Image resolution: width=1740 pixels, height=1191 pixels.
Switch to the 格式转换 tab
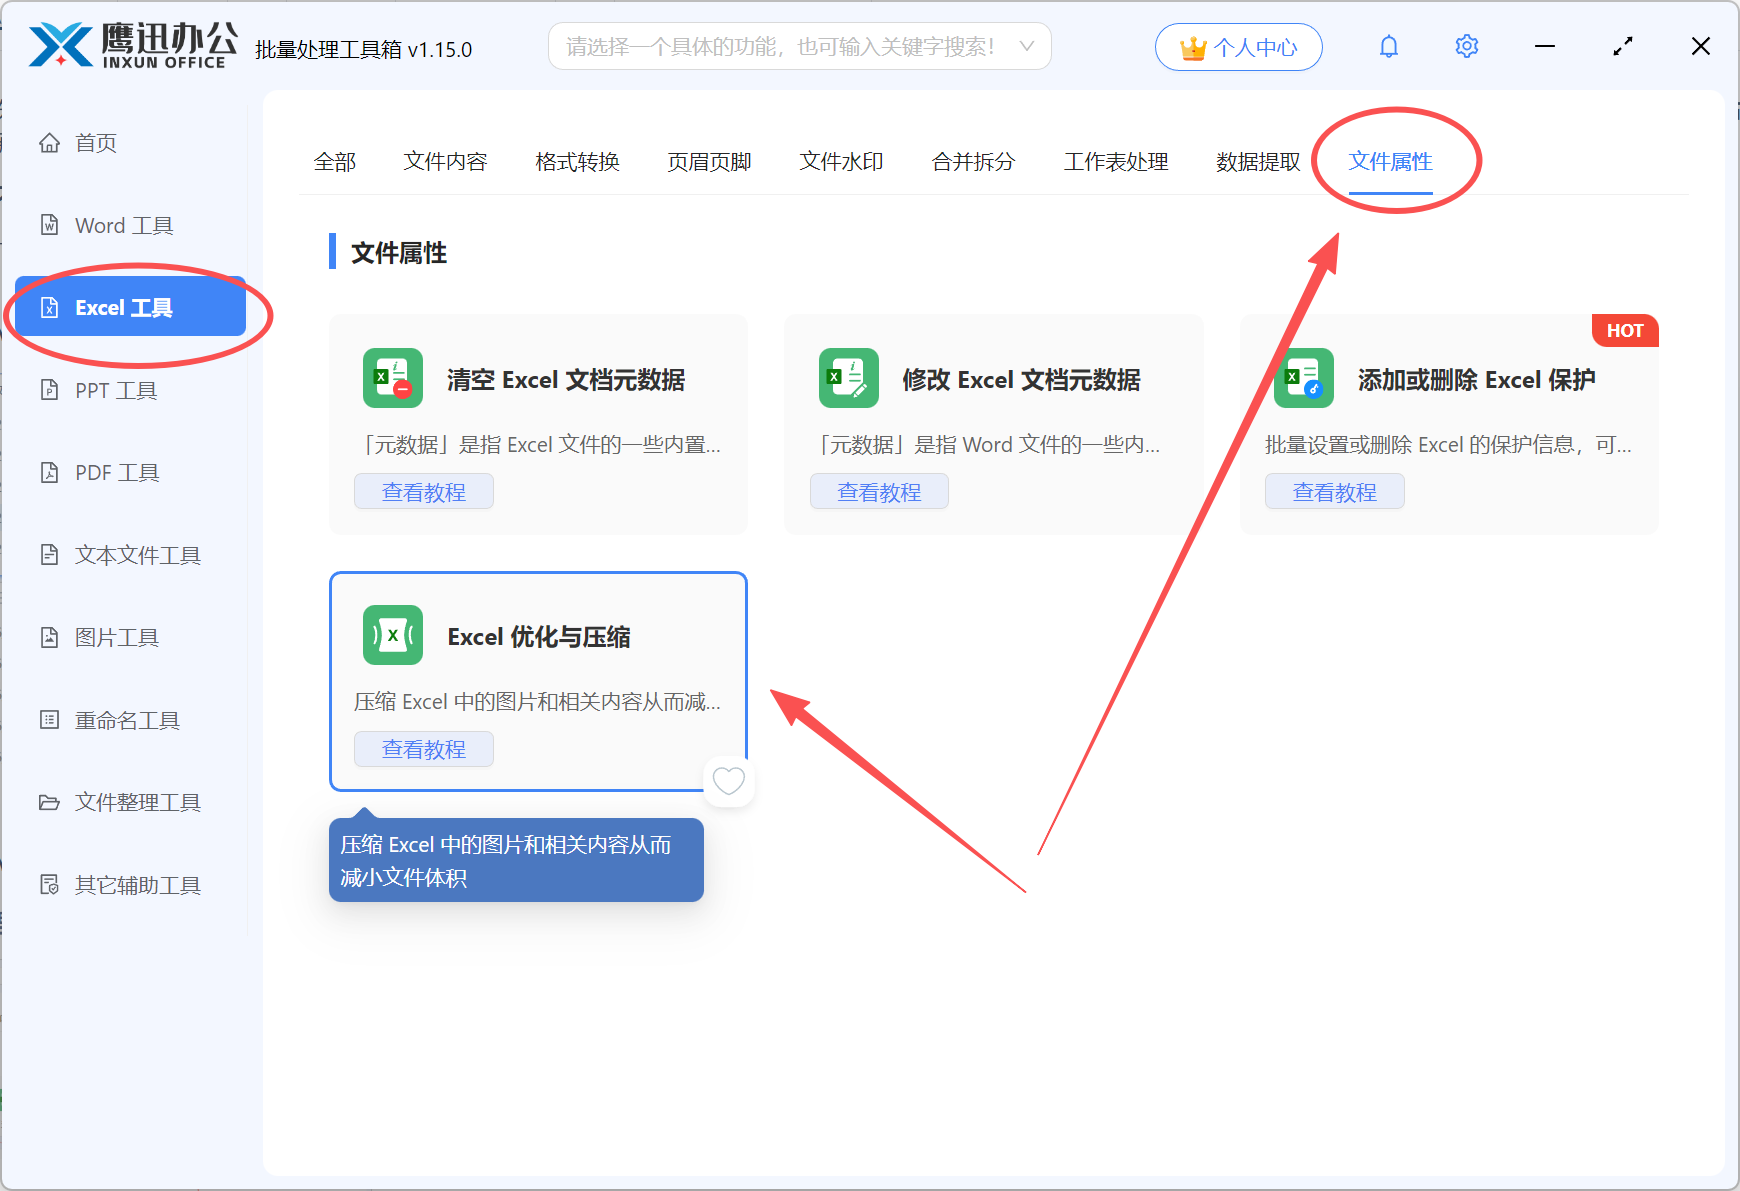pos(577,161)
